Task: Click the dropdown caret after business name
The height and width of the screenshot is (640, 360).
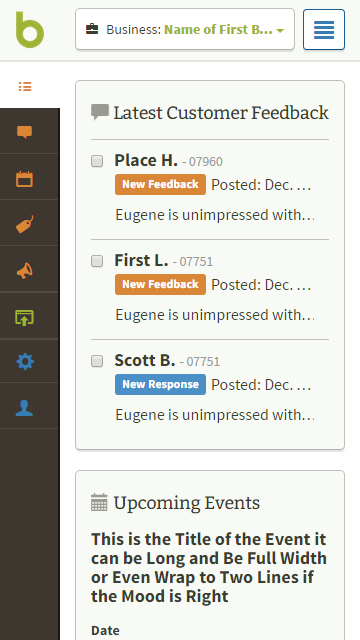Action: 280,31
